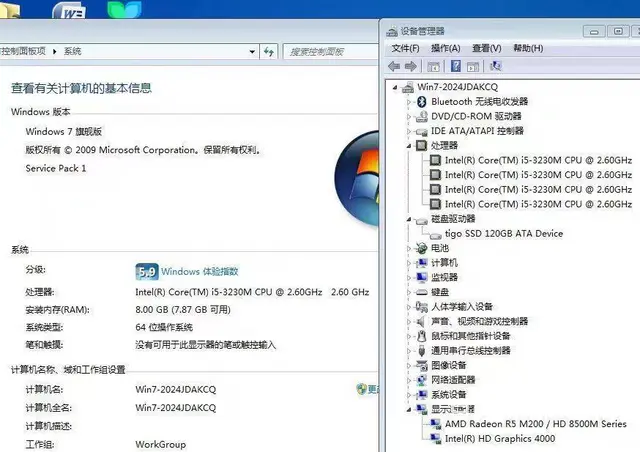Click the 搜索控制面板 search field
The image size is (640, 452).
[x=331, y=52]
